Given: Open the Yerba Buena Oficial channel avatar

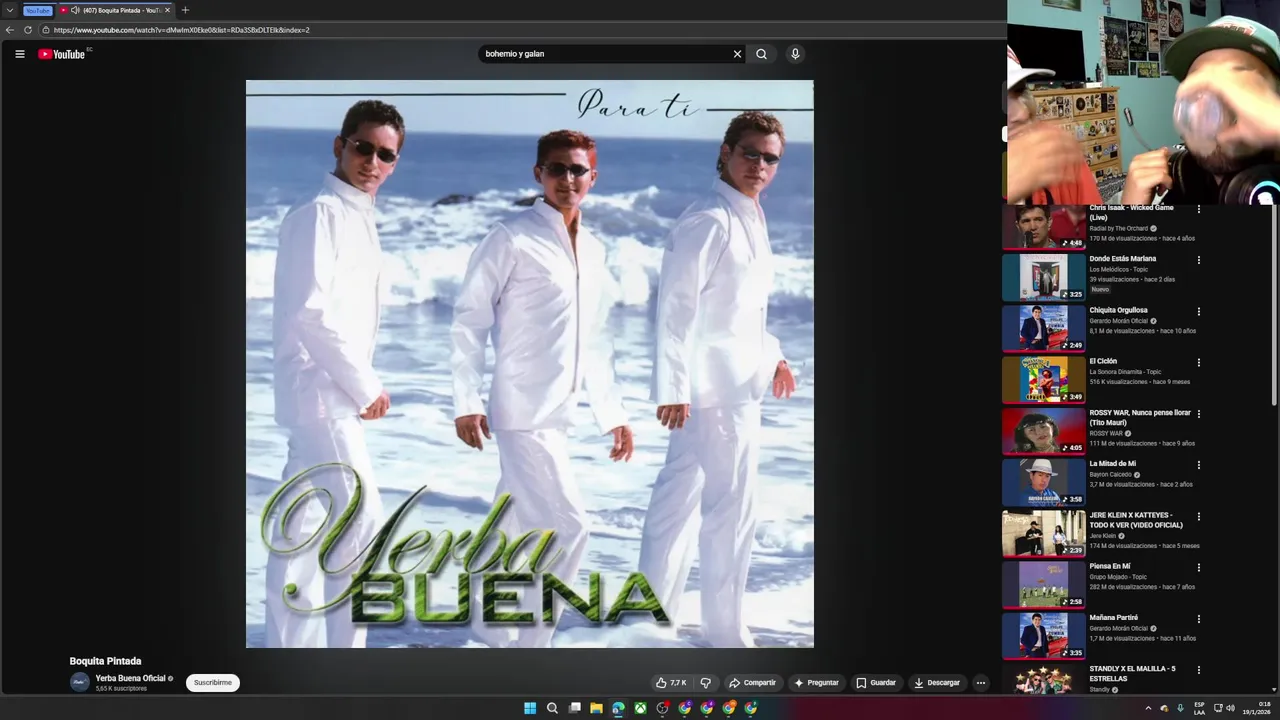Looking at the screenshot, I should [x=79, y=682].
